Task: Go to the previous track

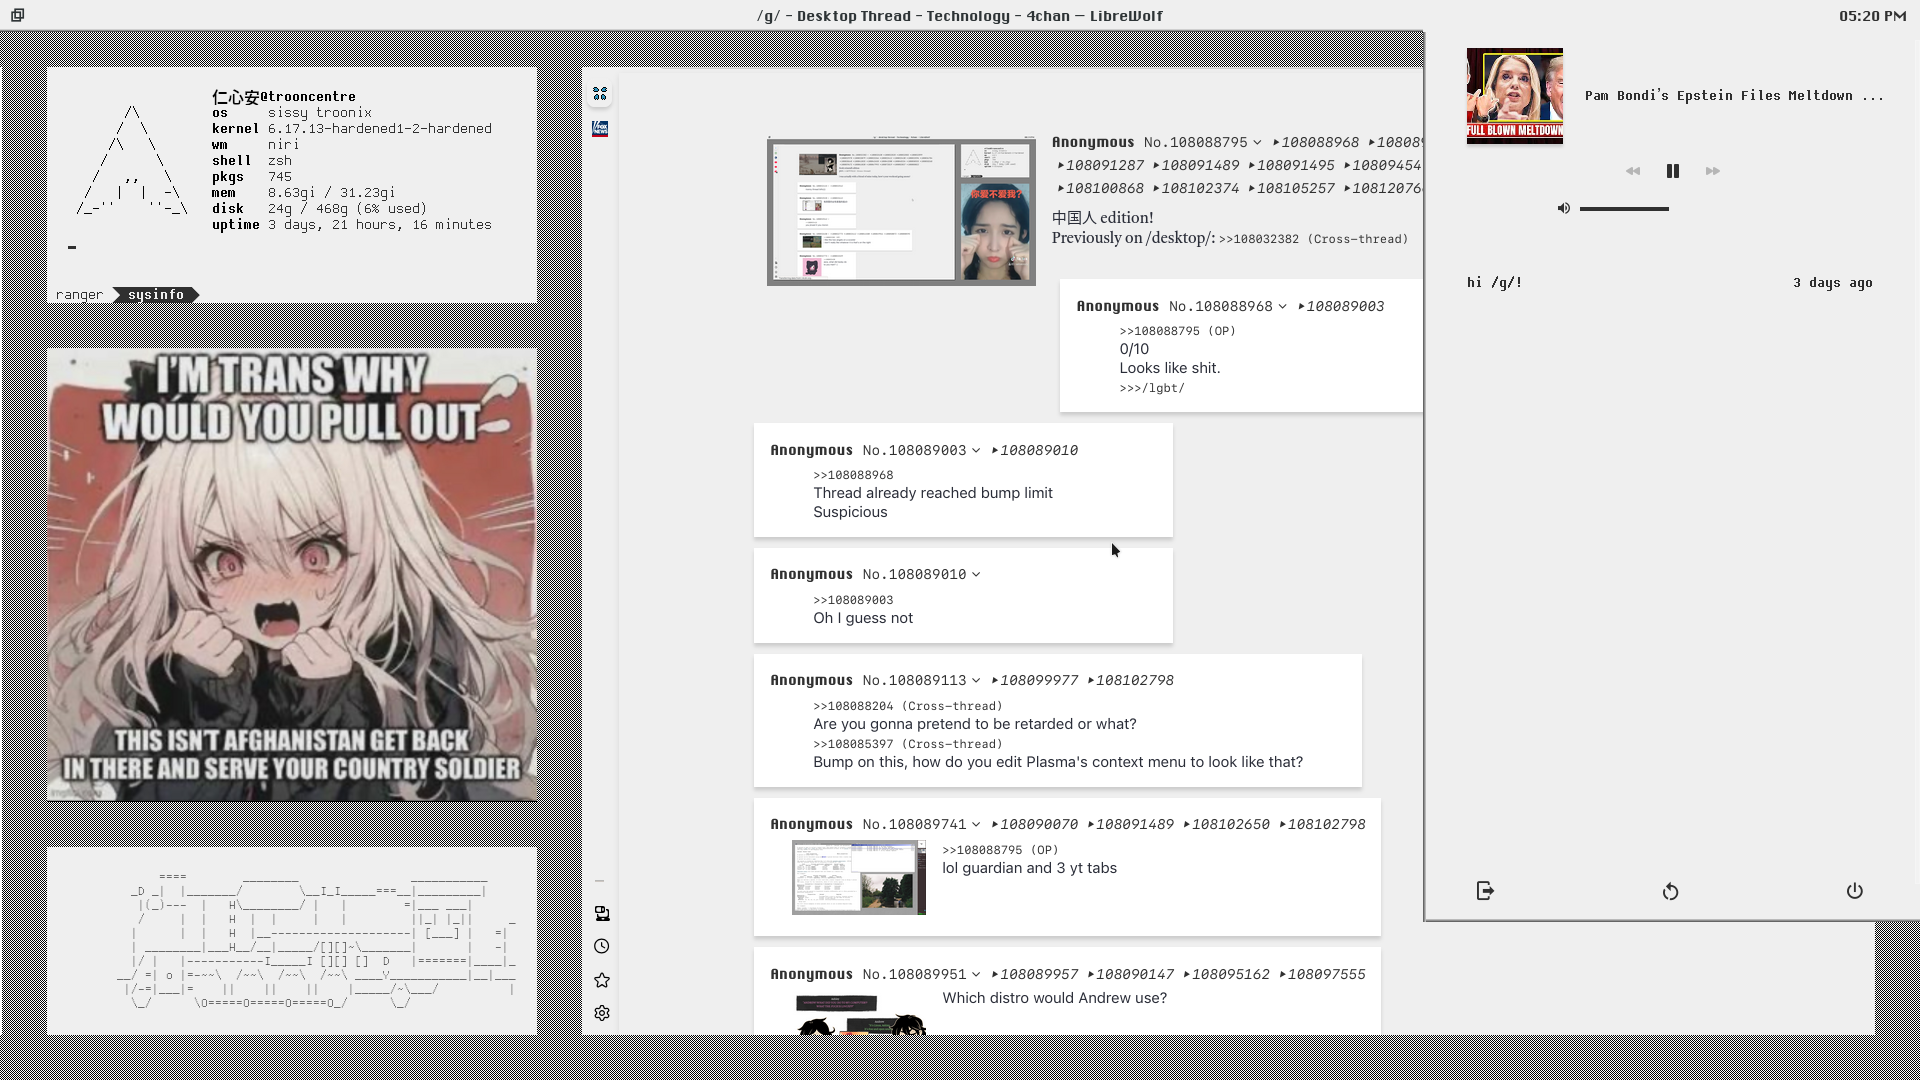Action: 1633,172
